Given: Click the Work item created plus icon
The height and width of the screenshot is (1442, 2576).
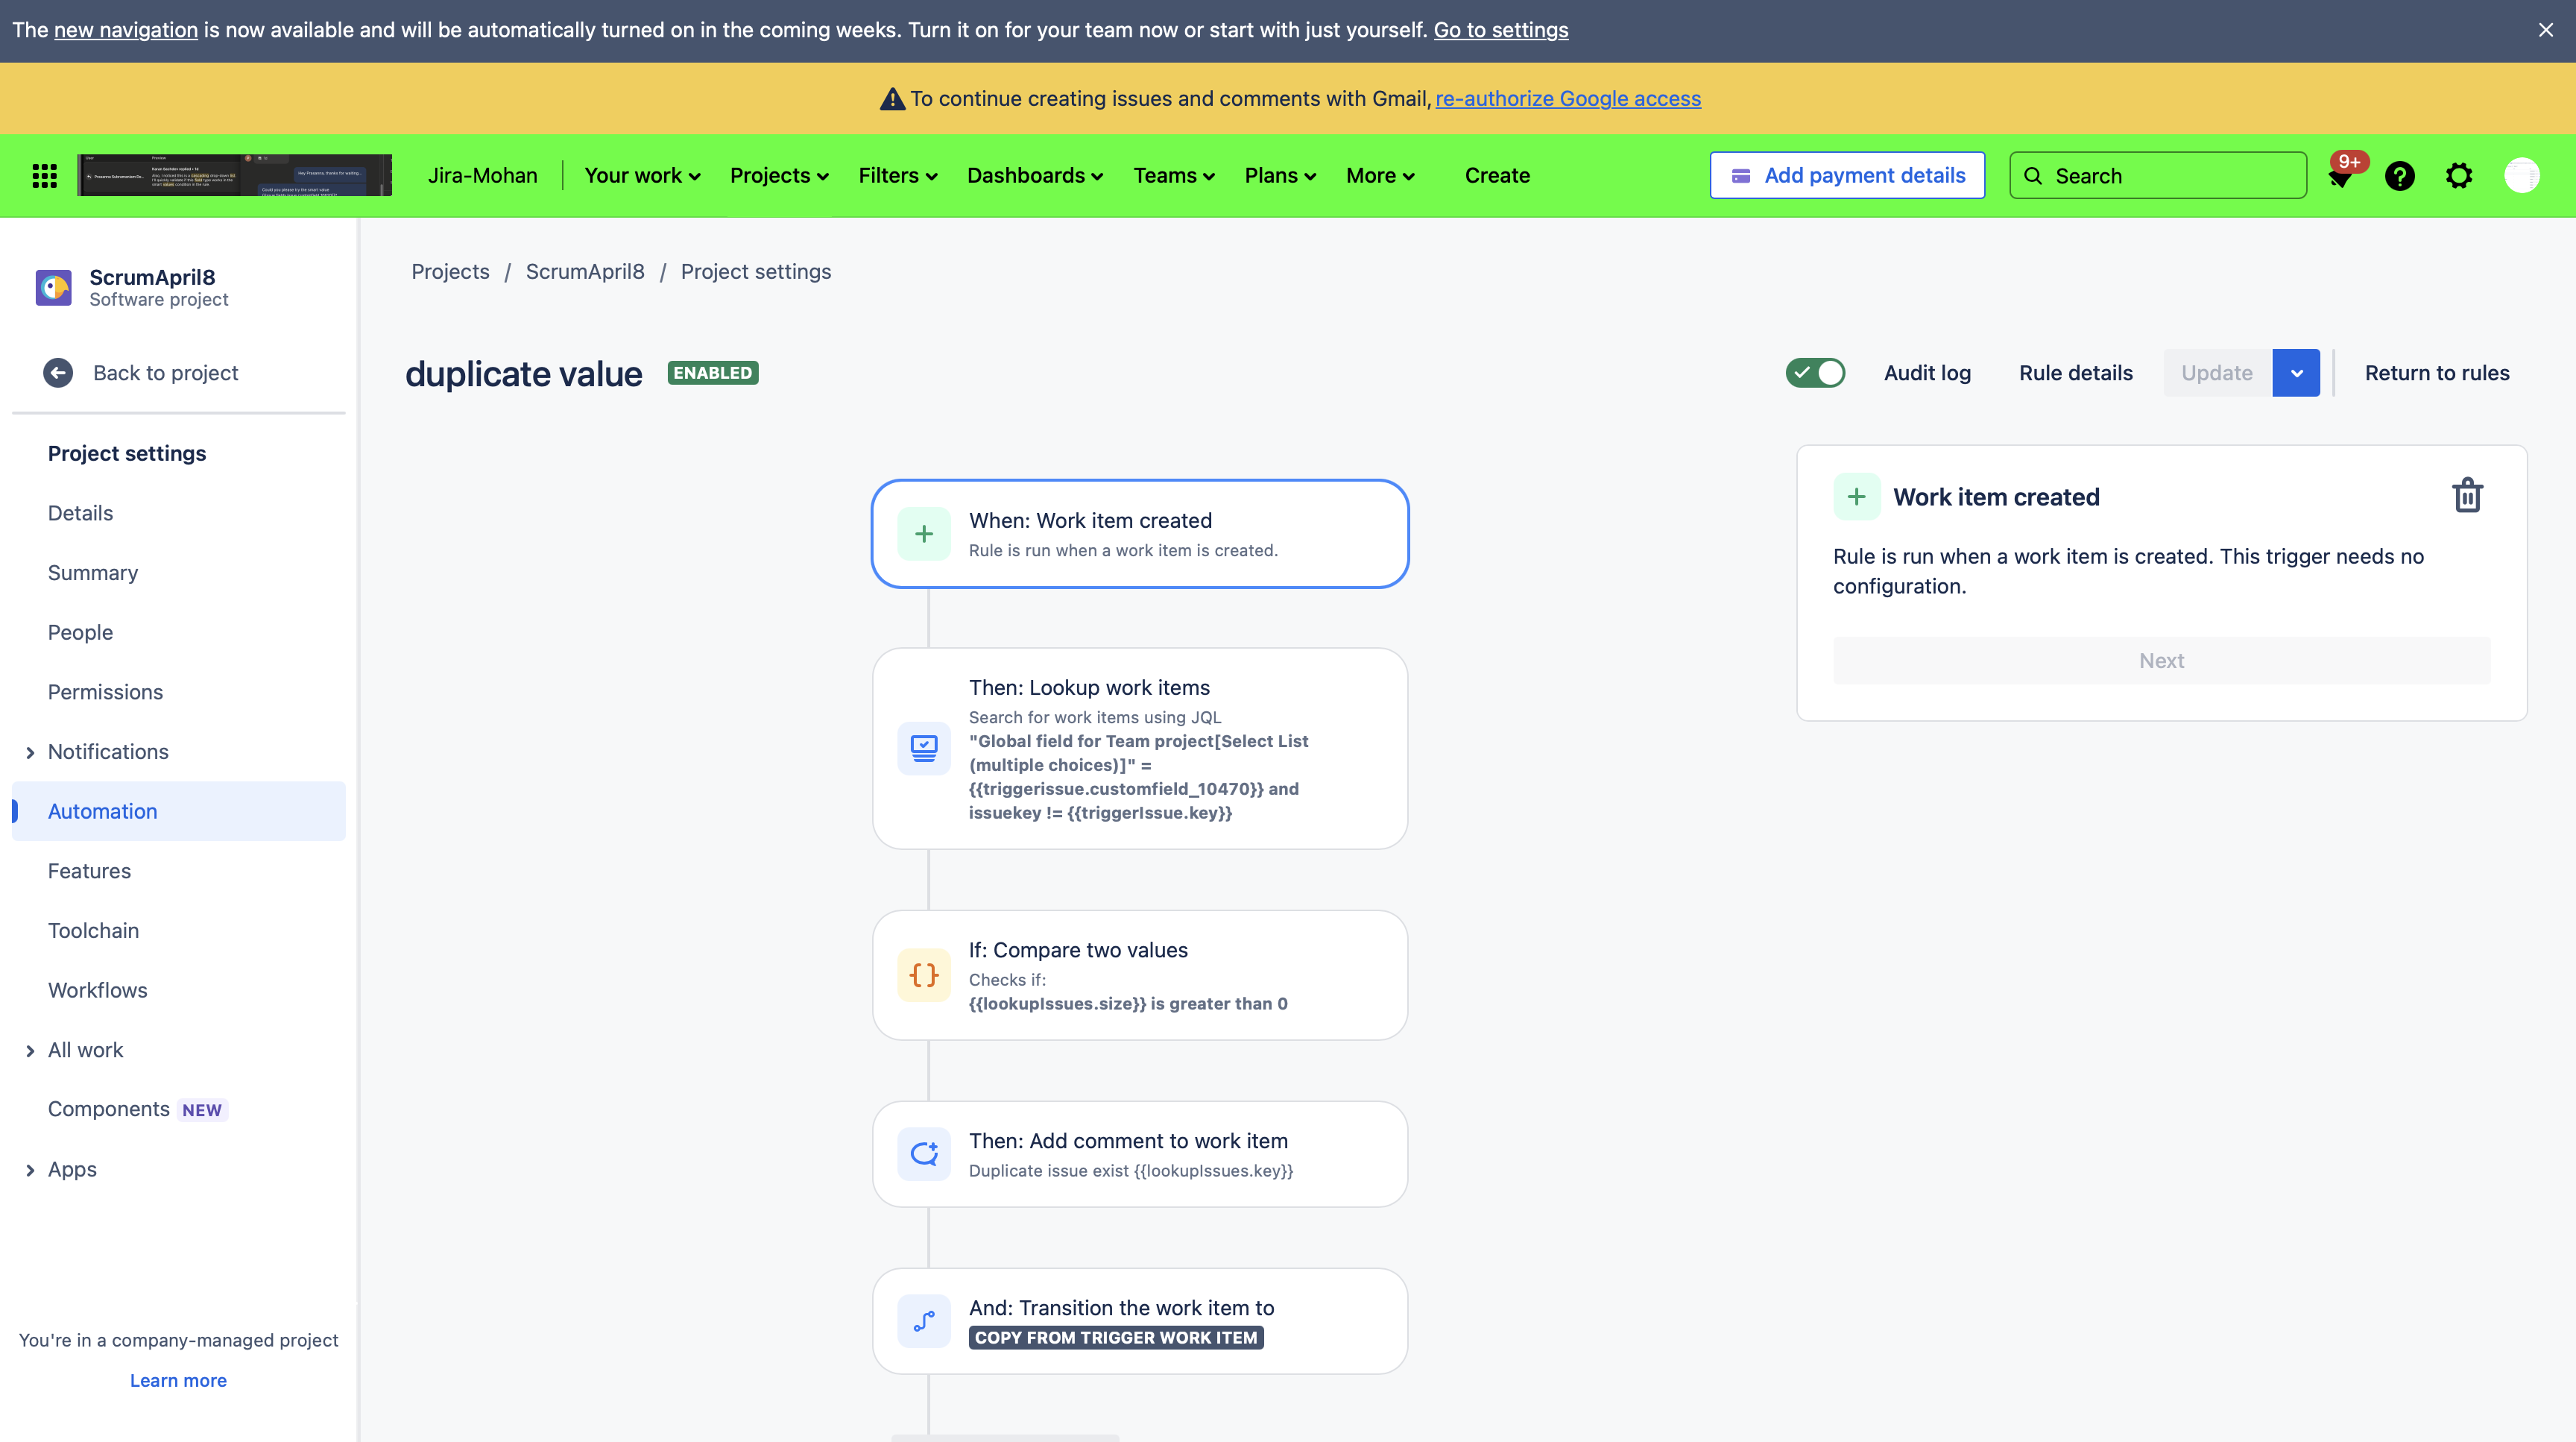Looking at the screenshot, I should (924, 534).
